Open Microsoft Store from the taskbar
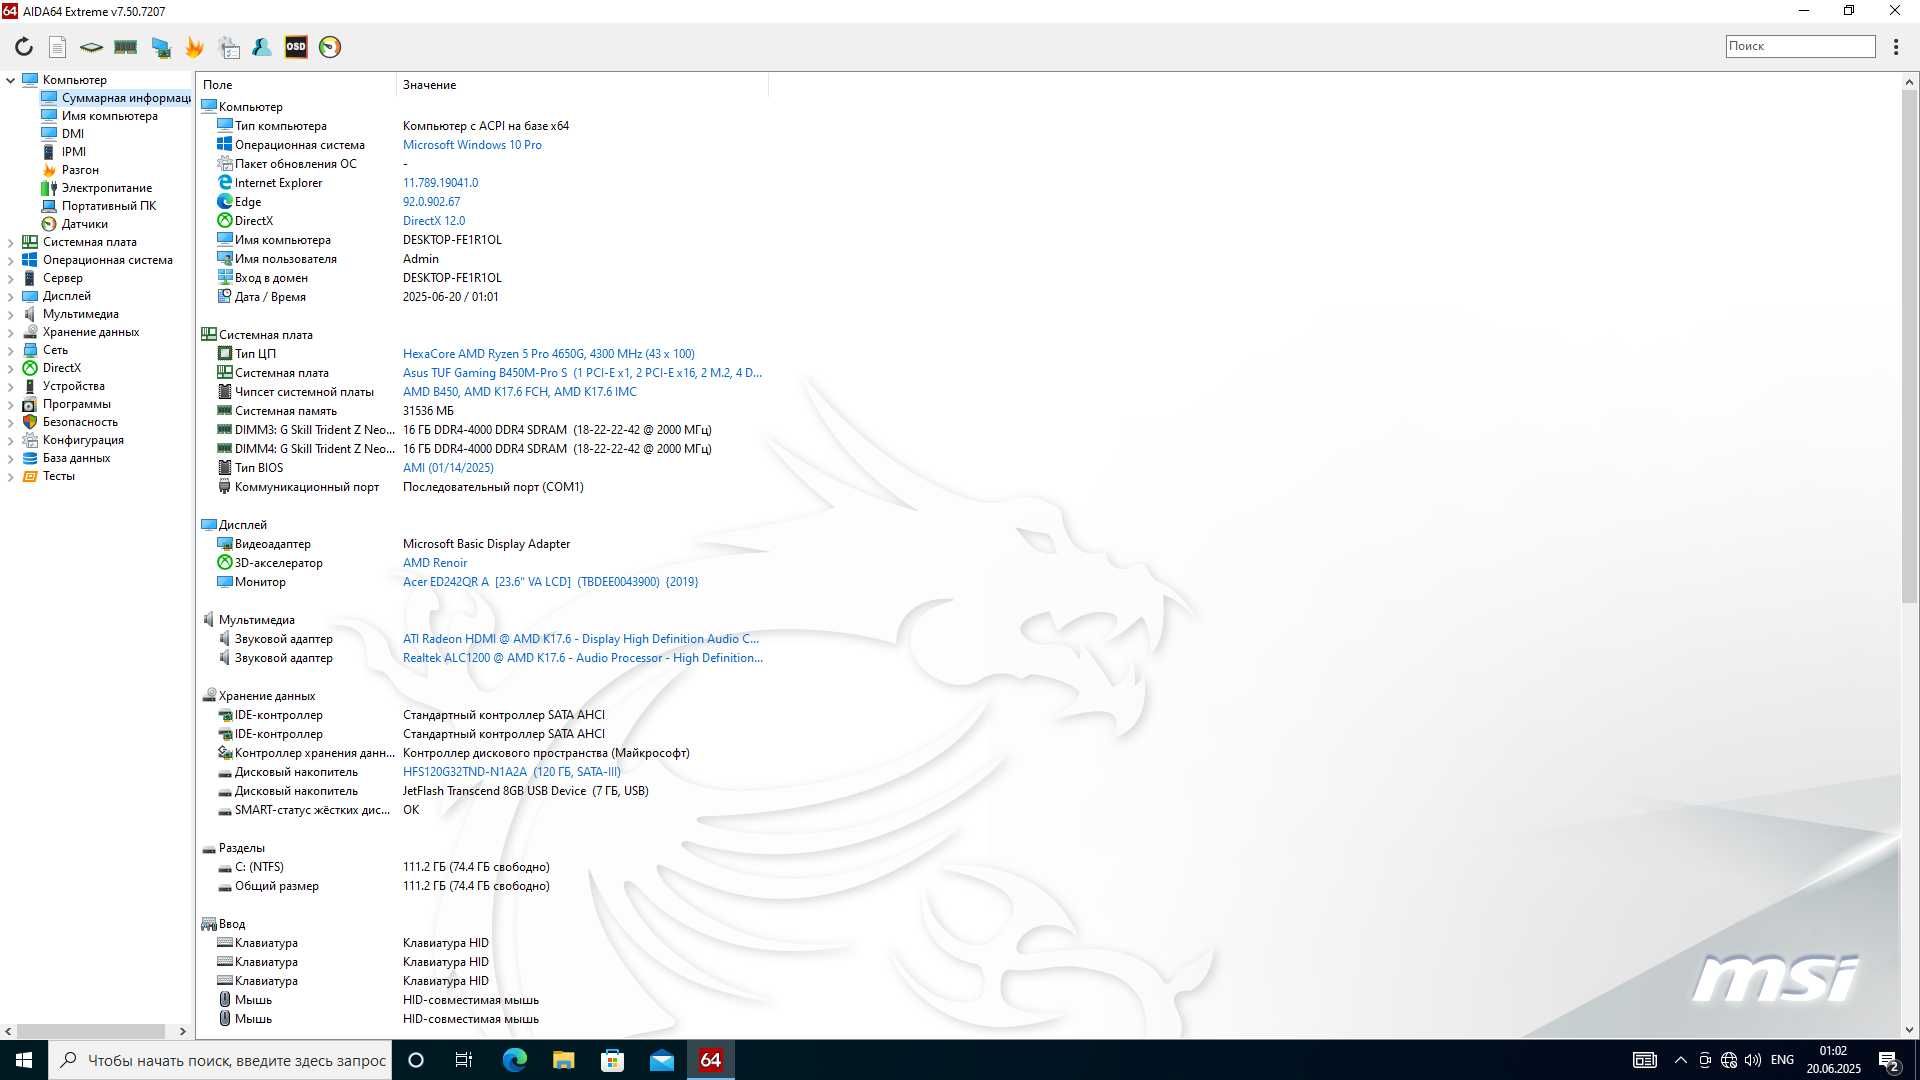 point(612,1060)
